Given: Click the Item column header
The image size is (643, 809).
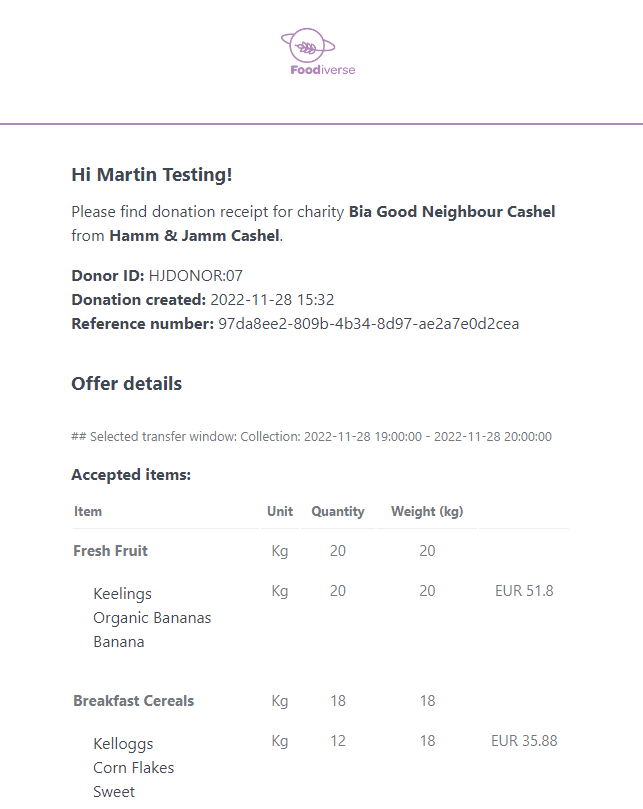Looking at the screenshot, I should point(88,512).
